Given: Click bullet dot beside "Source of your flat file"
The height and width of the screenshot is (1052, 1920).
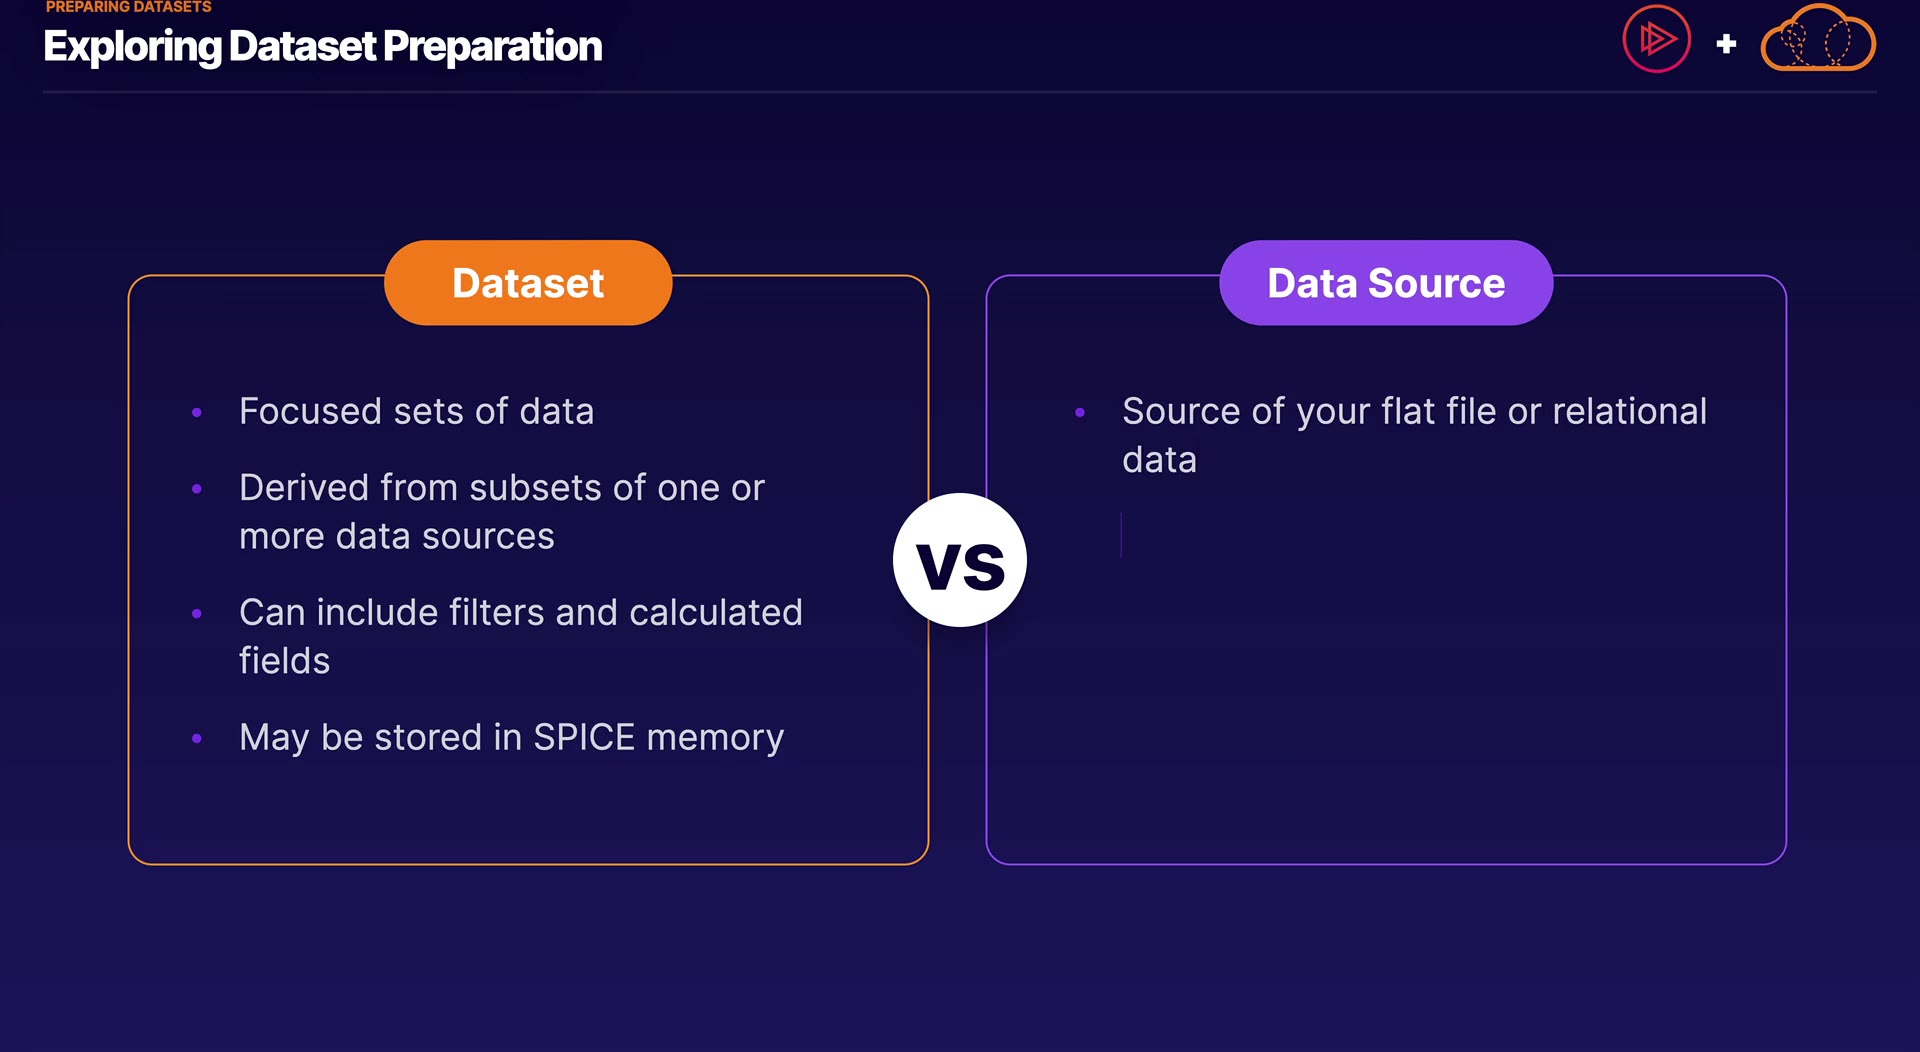Looking at the screenshot, I should point(1080,412).
